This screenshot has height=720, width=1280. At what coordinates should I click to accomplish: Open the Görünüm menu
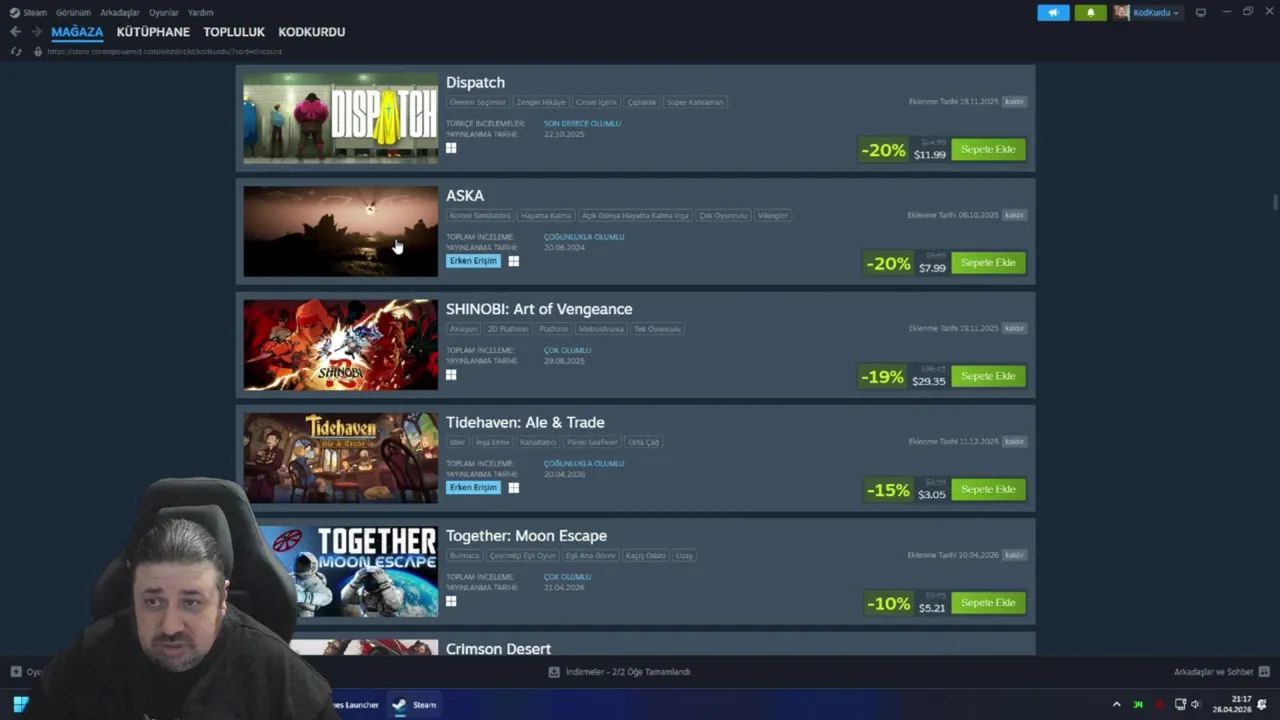point(73,13)
